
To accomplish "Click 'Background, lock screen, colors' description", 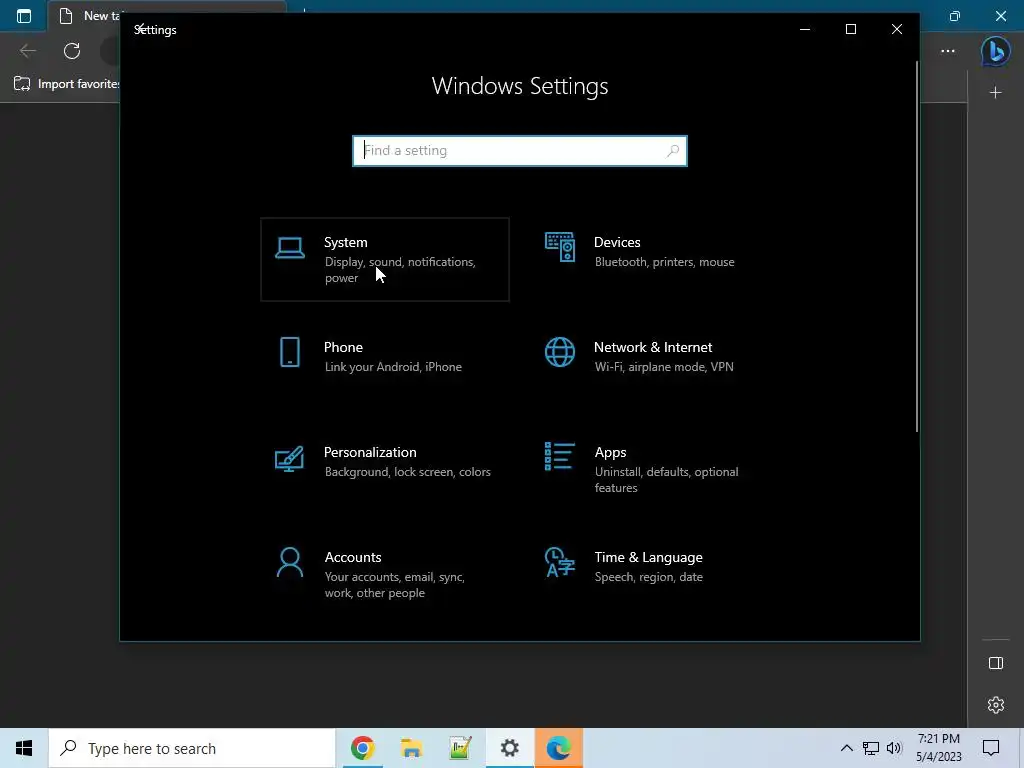I will [x=408, y=472].
